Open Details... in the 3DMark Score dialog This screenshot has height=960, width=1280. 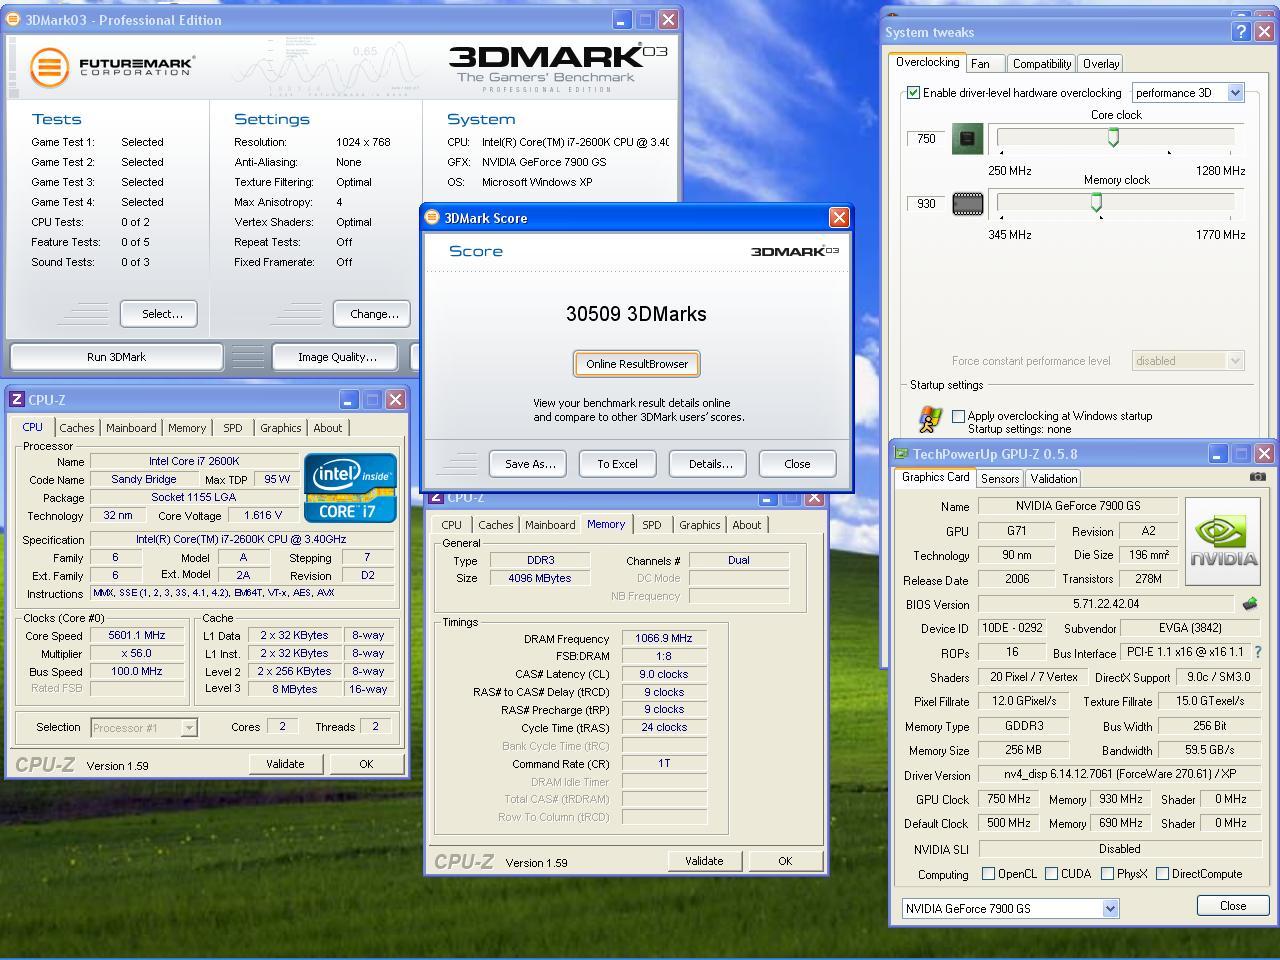(x=710, y=464)
